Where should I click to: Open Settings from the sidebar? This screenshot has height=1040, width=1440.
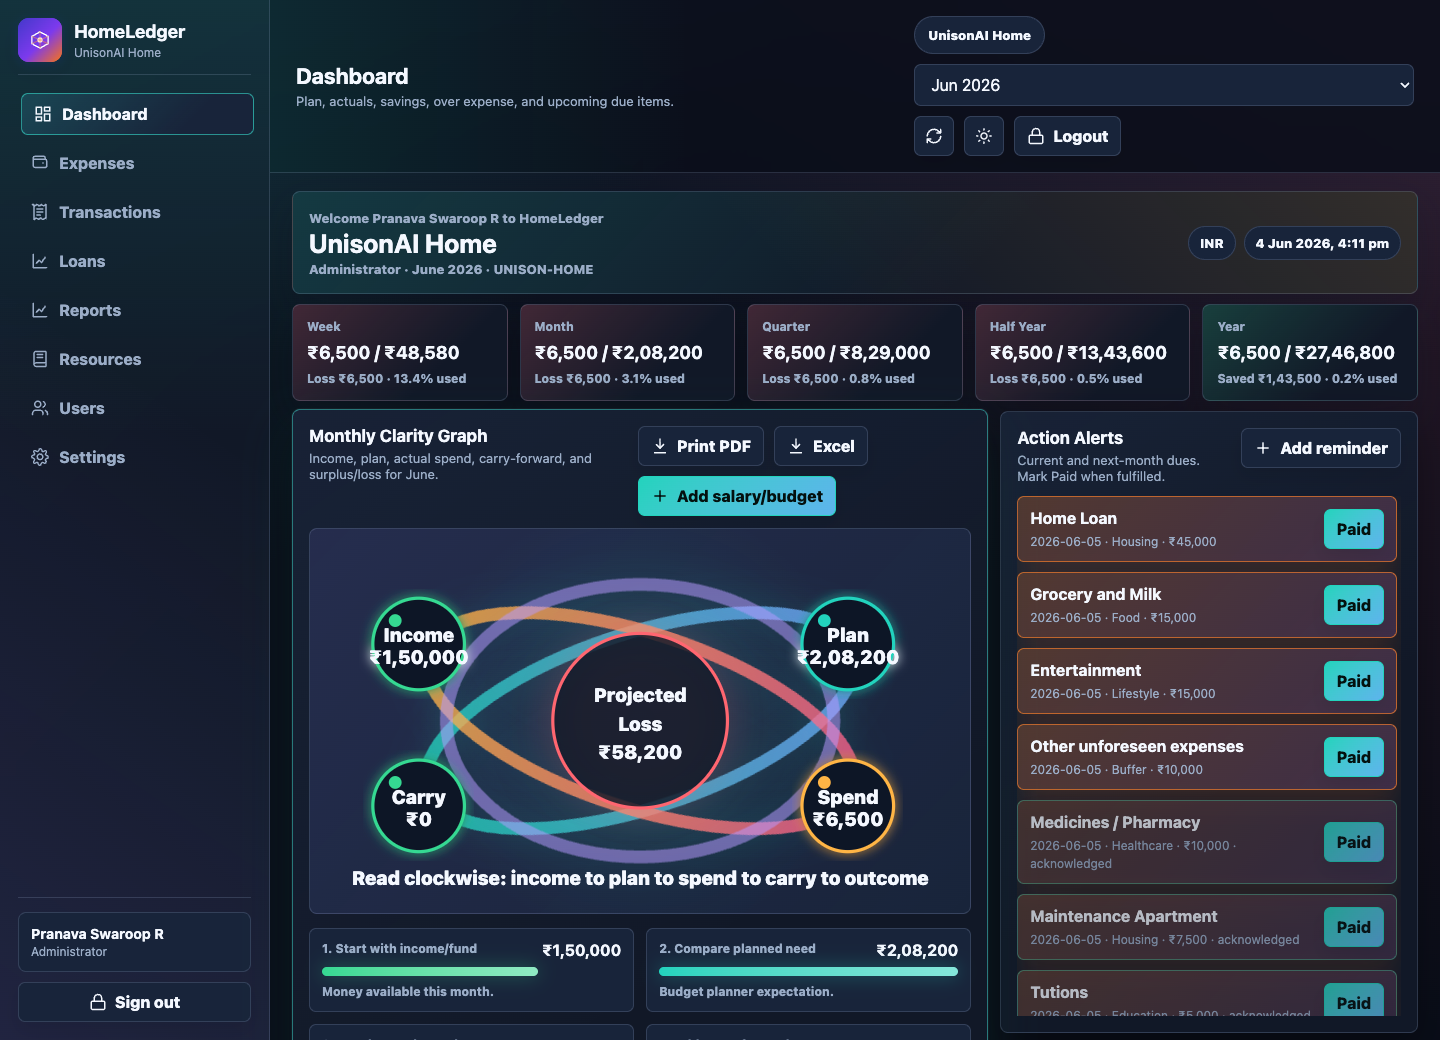(x=137, y=457)
